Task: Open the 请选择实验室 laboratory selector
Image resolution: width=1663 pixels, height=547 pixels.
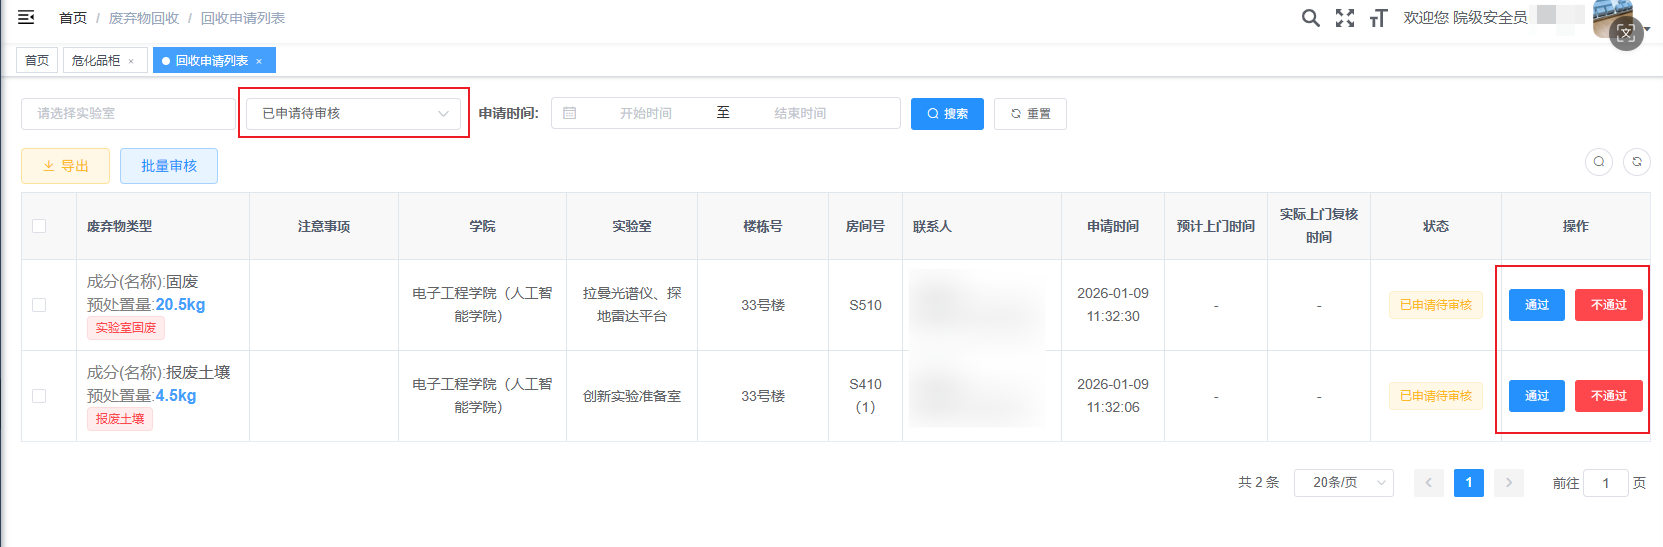Action: click(128, 114)
